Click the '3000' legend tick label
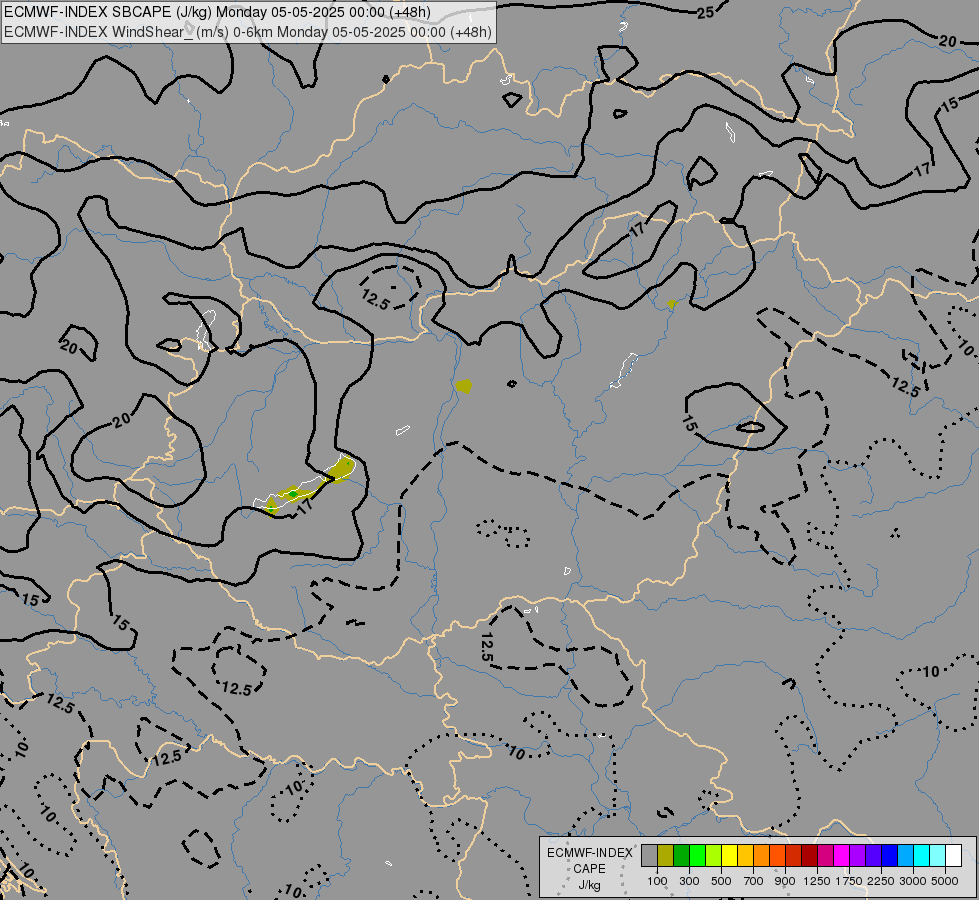Image resolution: width=979 pixels, height=900 pixels. pyautogui.click(x=913, y=881)
